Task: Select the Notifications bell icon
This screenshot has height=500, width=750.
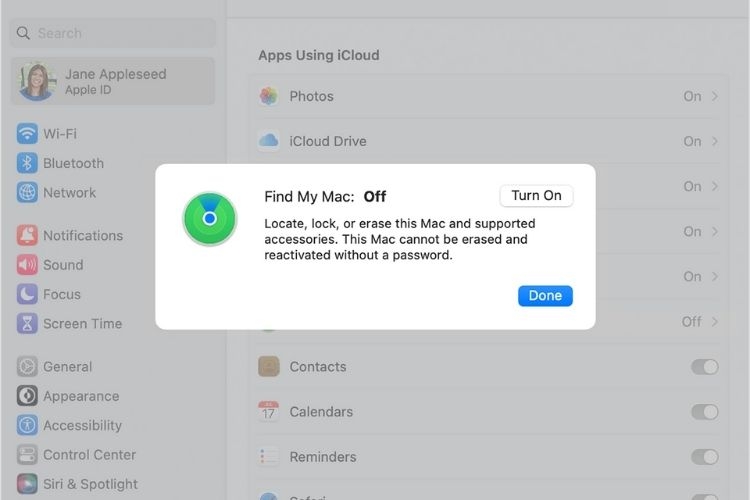Action: pos(27,235)
